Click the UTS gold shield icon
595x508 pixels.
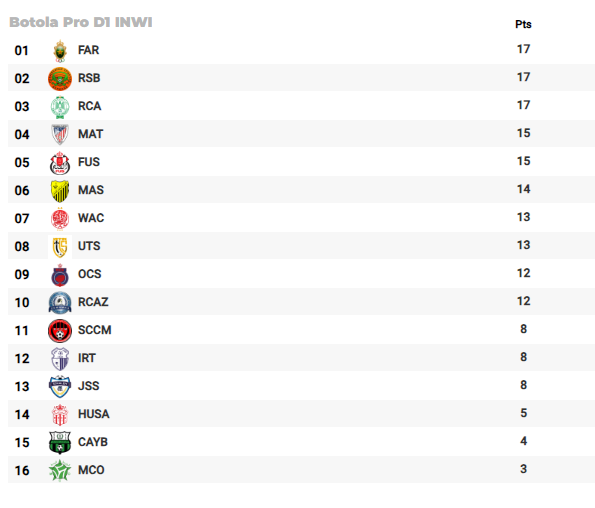[x=60, y=247]
